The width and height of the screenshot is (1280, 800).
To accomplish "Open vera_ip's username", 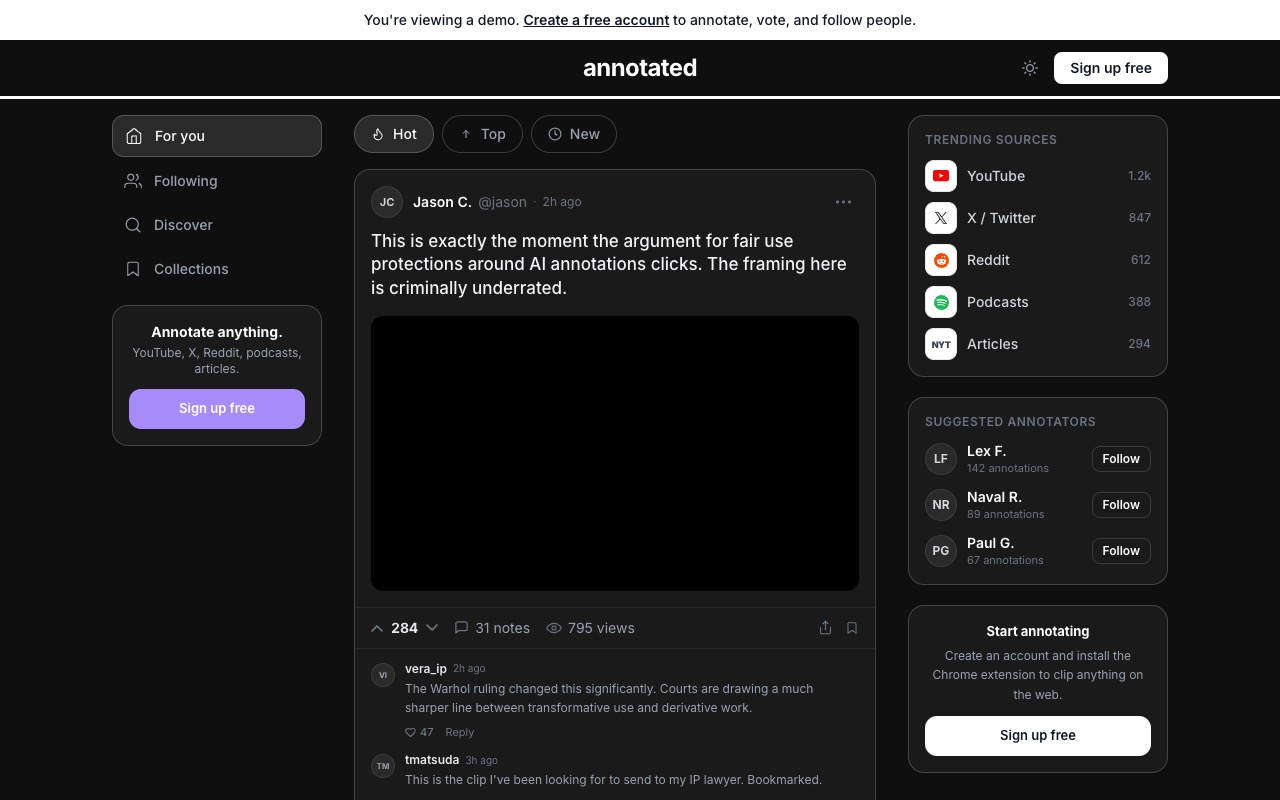I will pos(426,669).
